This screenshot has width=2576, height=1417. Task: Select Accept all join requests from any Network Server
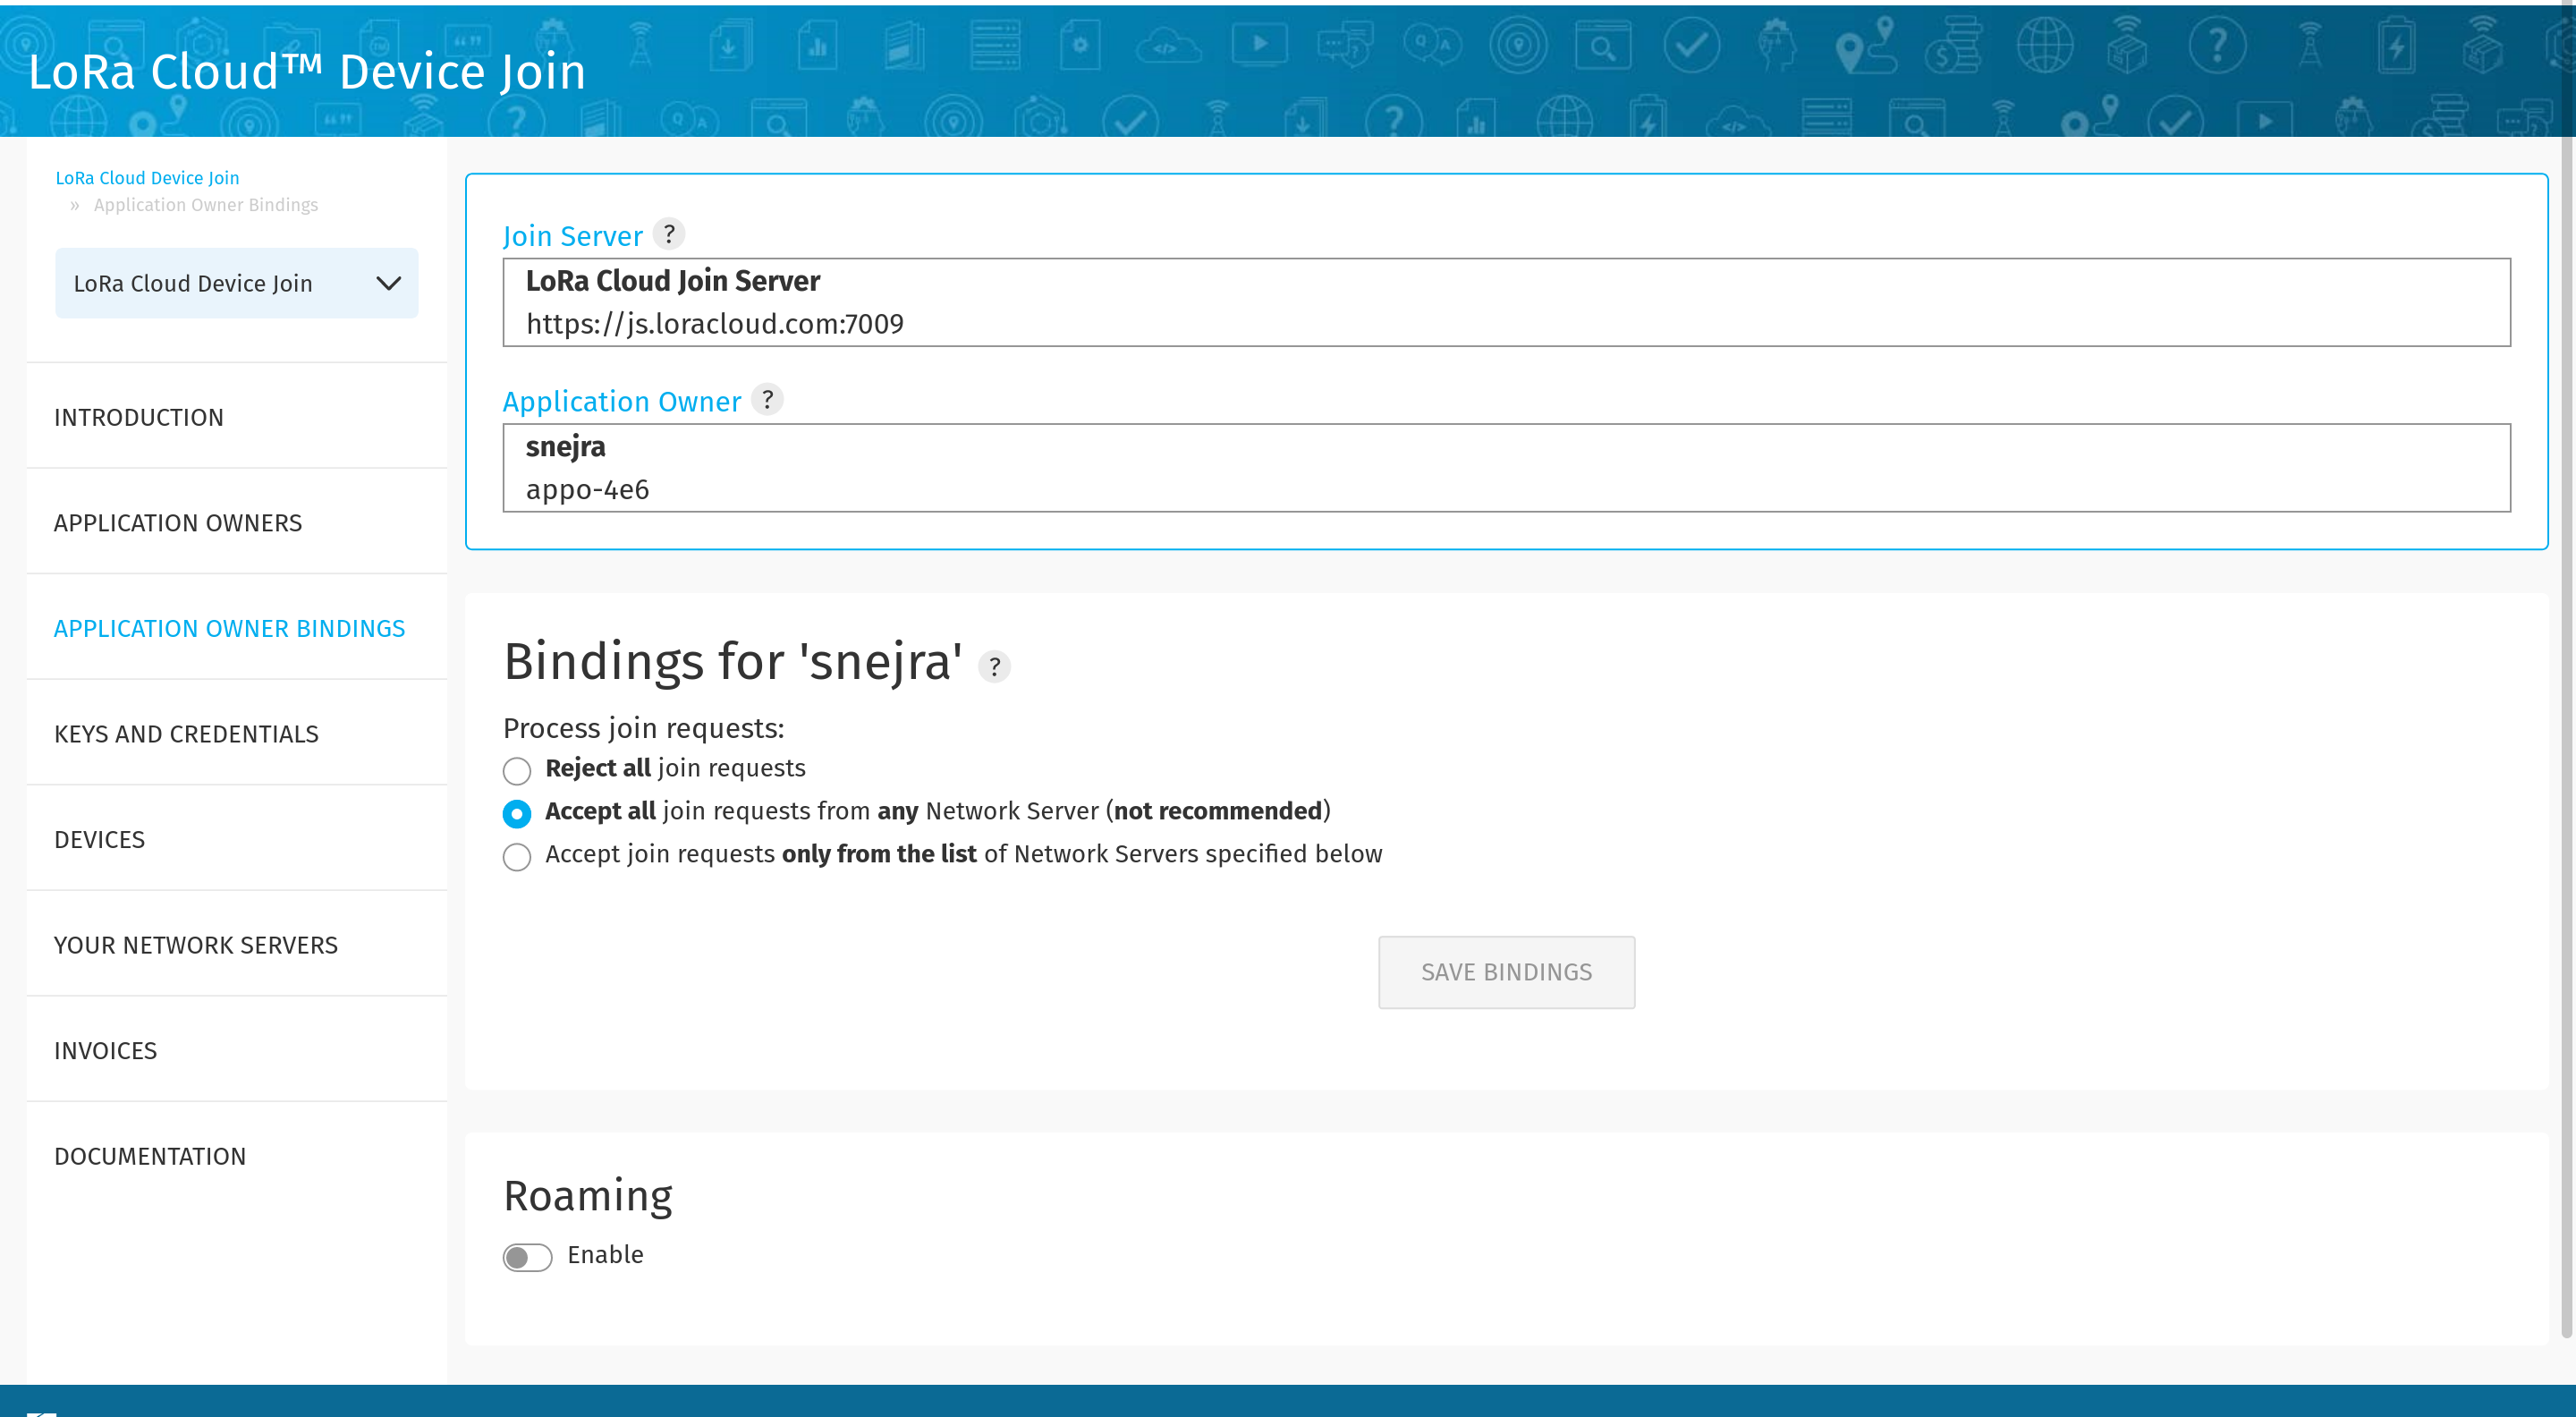pos(517,813)
